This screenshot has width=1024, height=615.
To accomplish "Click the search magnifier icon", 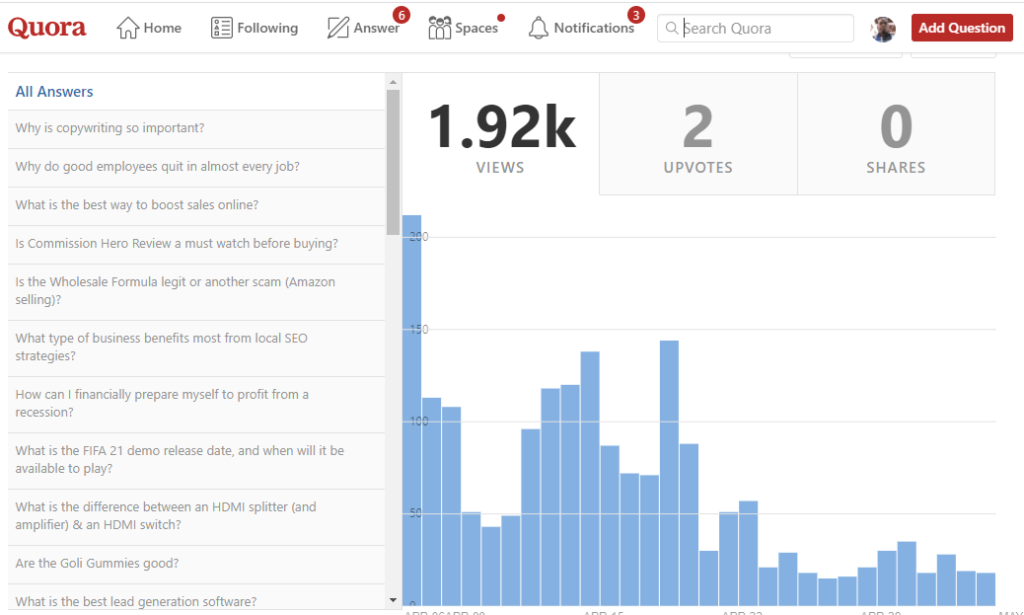I will click(671, 28).
